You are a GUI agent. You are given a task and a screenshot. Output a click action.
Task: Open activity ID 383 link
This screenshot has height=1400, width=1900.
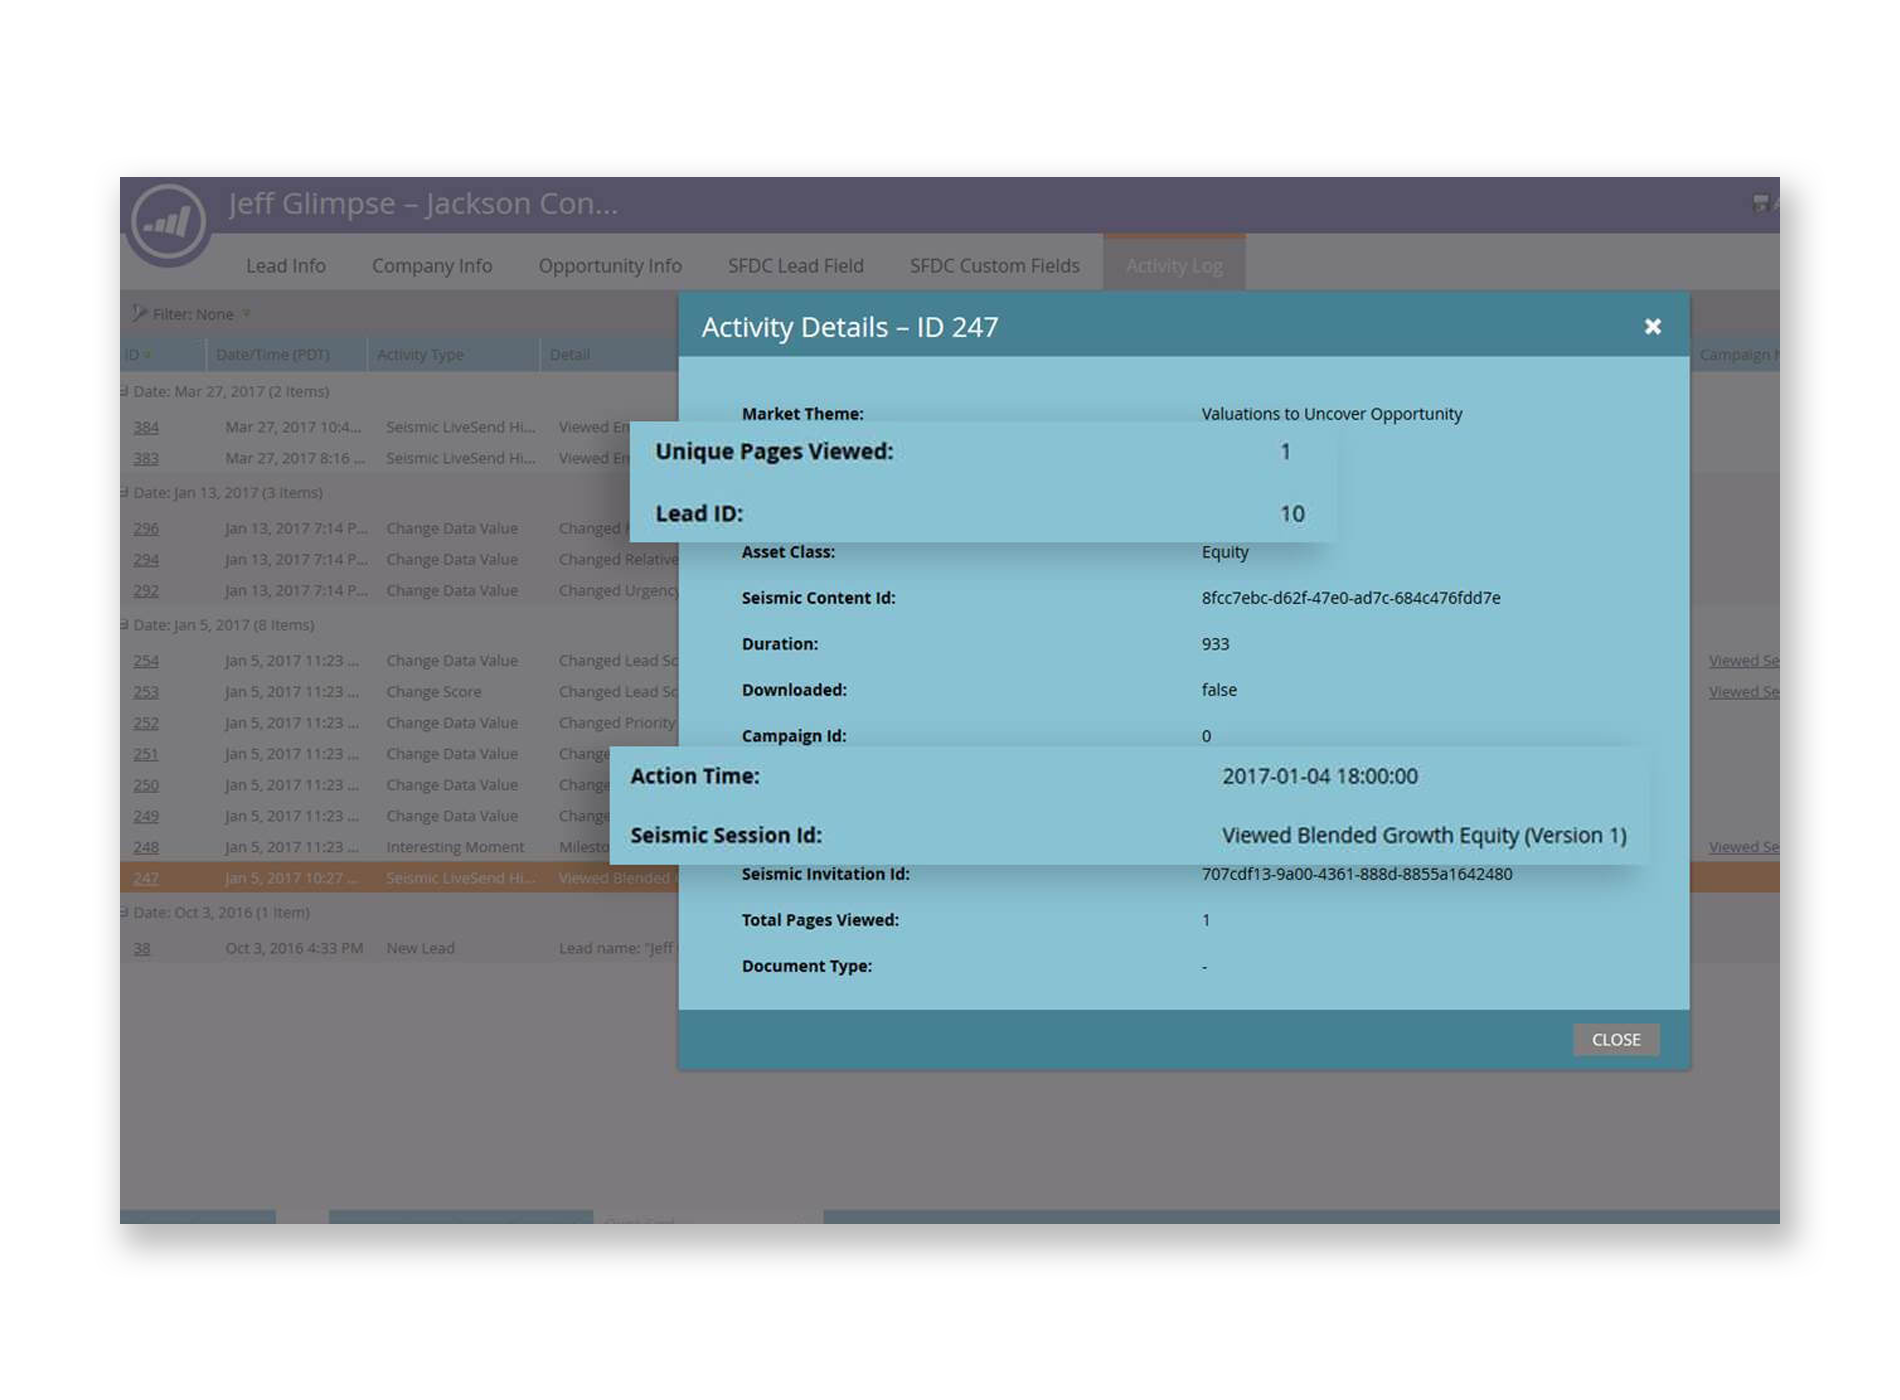coord(146,458)
